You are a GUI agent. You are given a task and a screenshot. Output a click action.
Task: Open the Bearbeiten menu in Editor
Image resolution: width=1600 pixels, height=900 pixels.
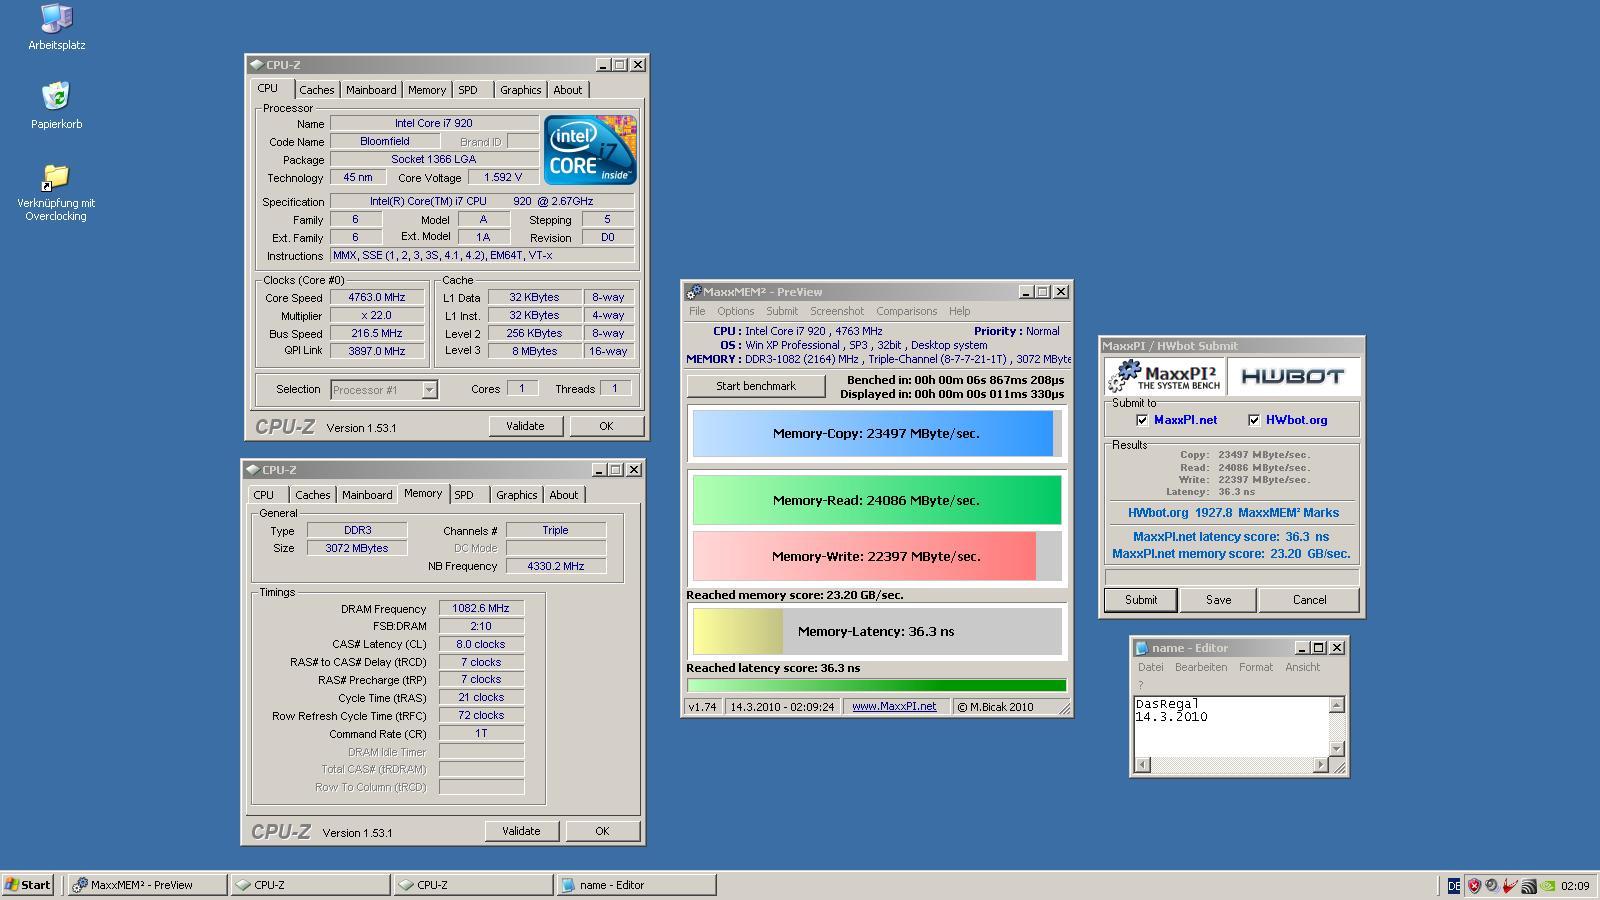pyautogui.click(x=1201, y=667)
